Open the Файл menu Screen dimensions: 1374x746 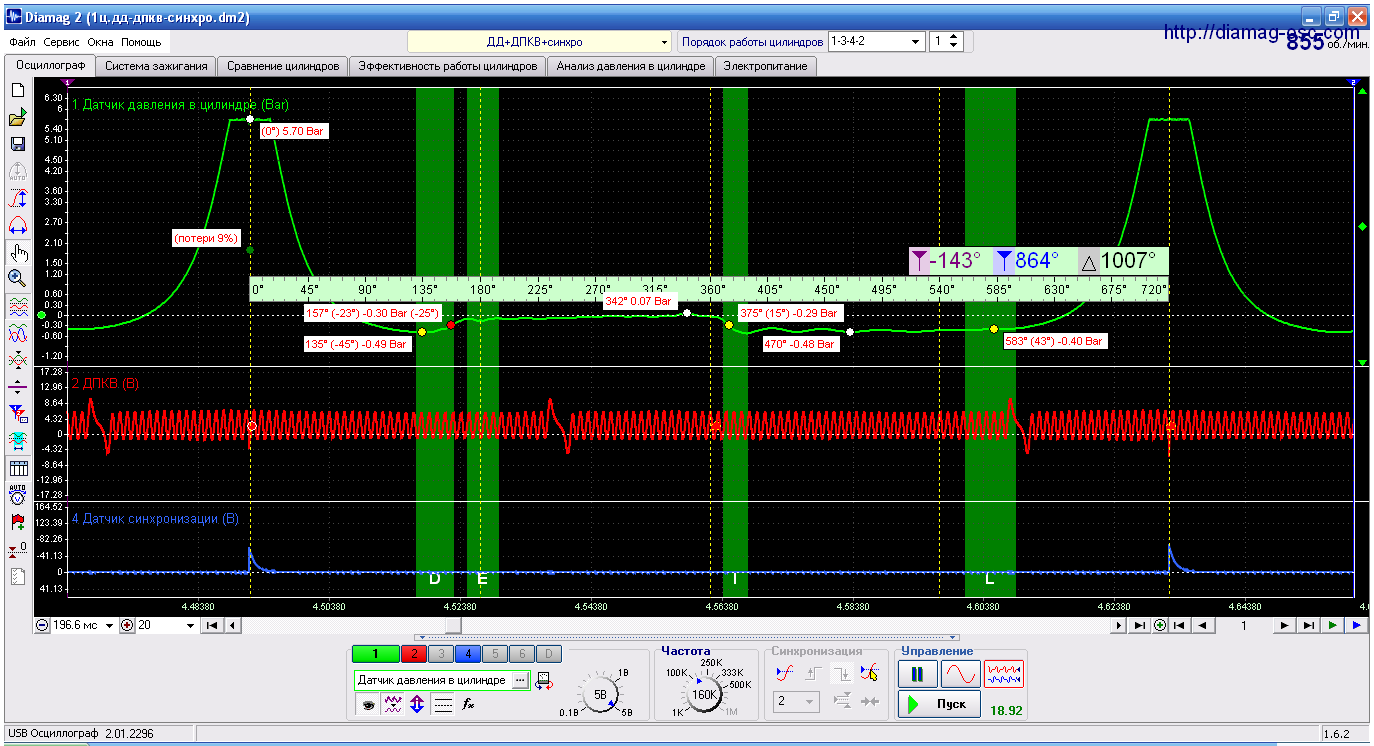[x=23, y=43]
